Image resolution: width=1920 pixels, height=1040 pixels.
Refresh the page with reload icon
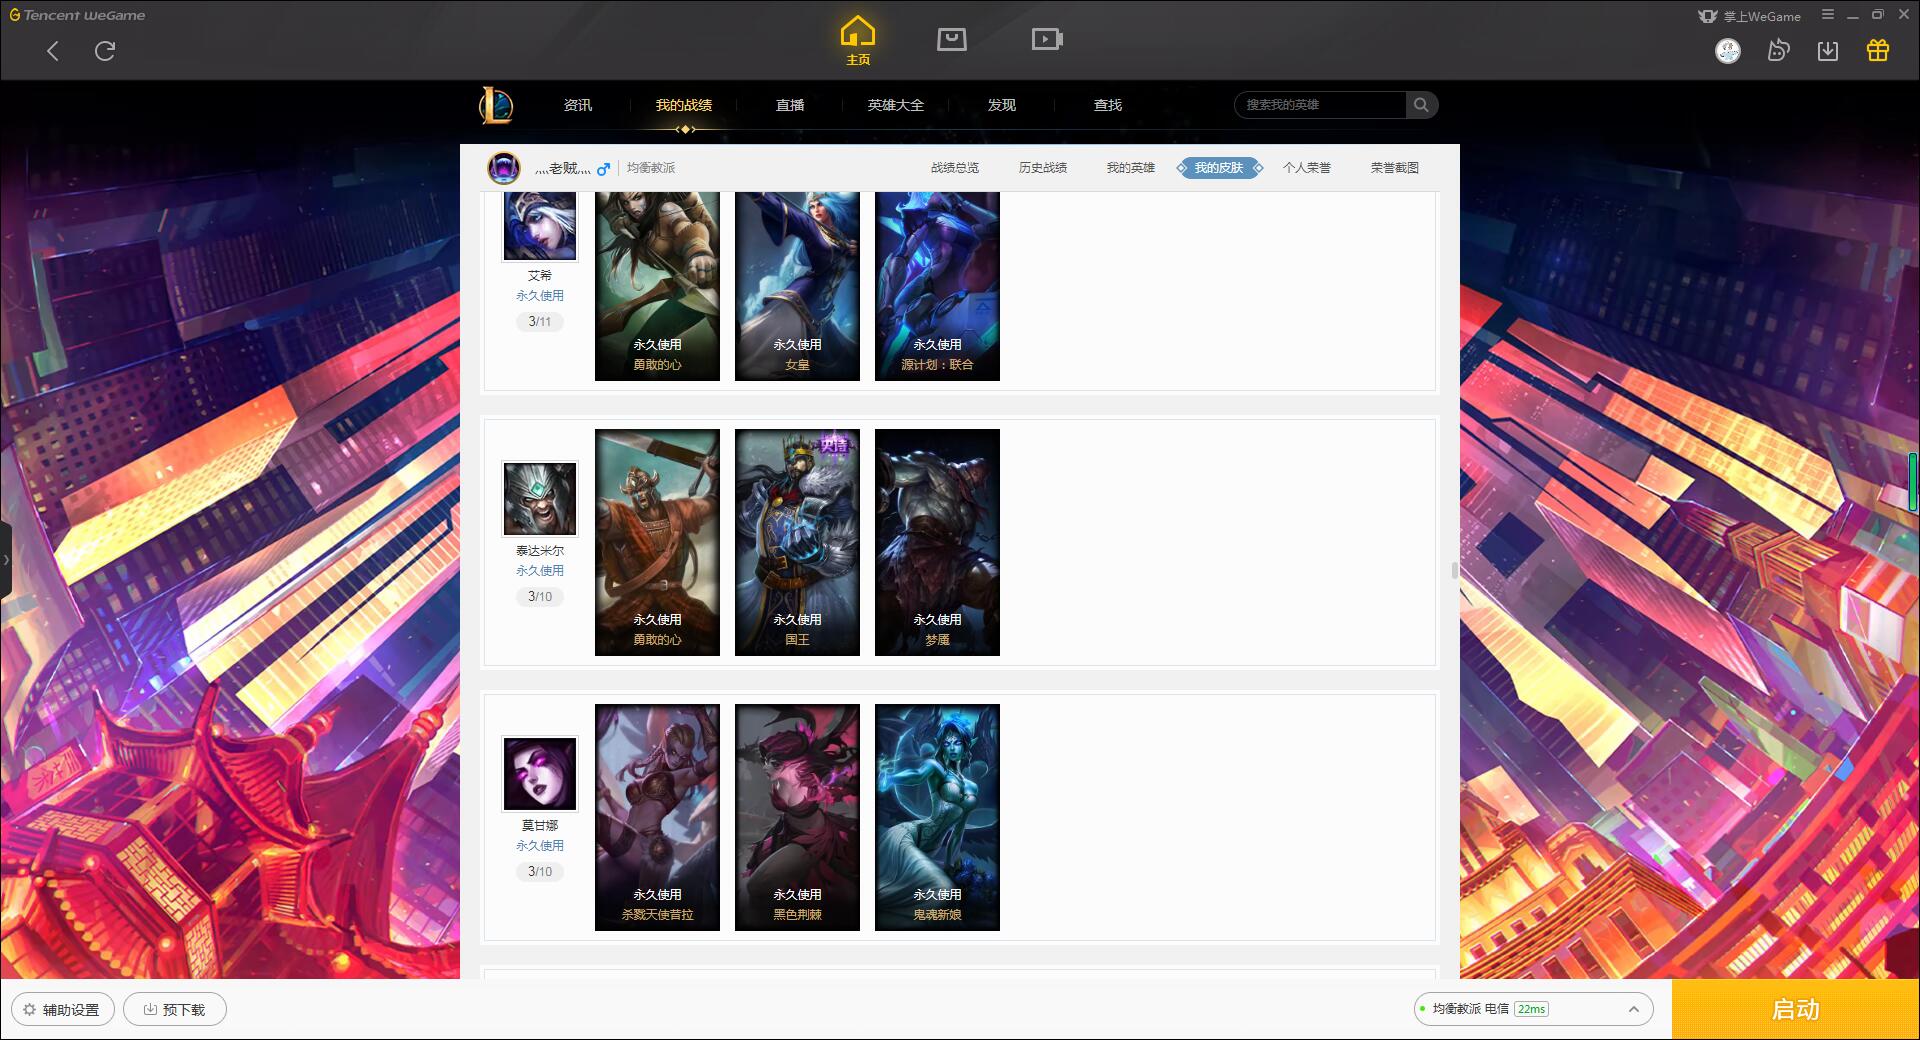click(105, 51)
